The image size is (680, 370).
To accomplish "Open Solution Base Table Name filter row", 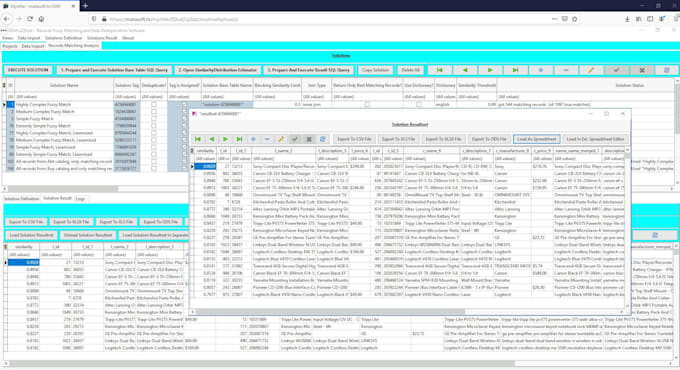I will pyautogui.click(x=227, y=97).
